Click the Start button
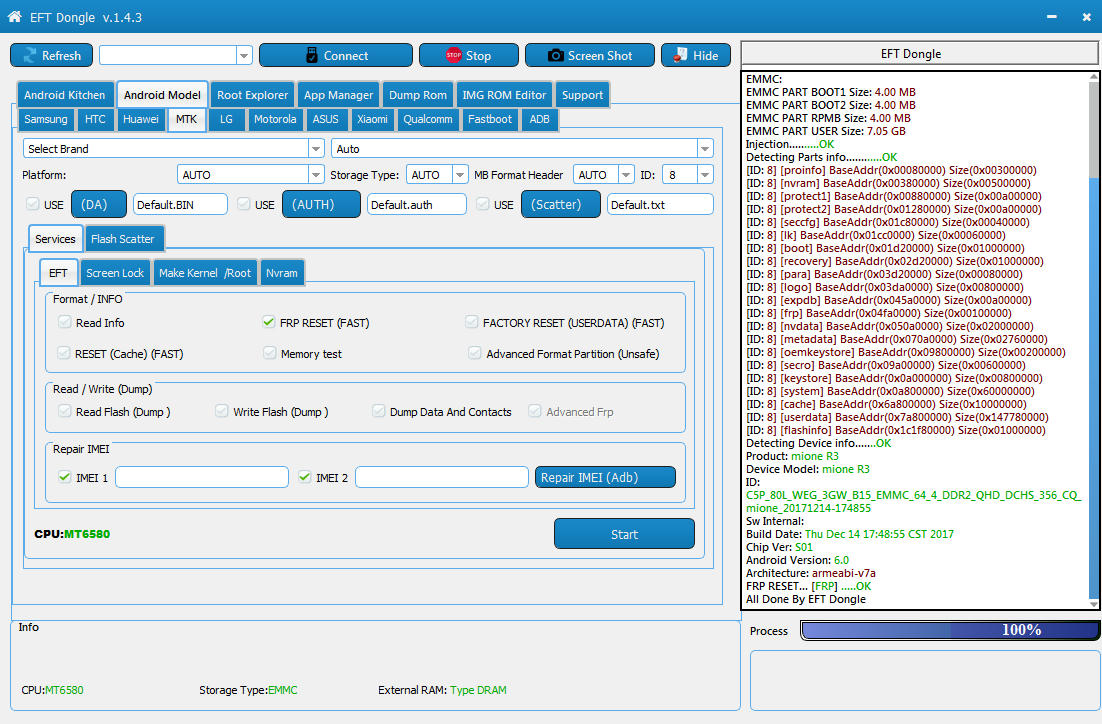The height and width of the screenshot is (724, 1102). (x=624, y=534)
